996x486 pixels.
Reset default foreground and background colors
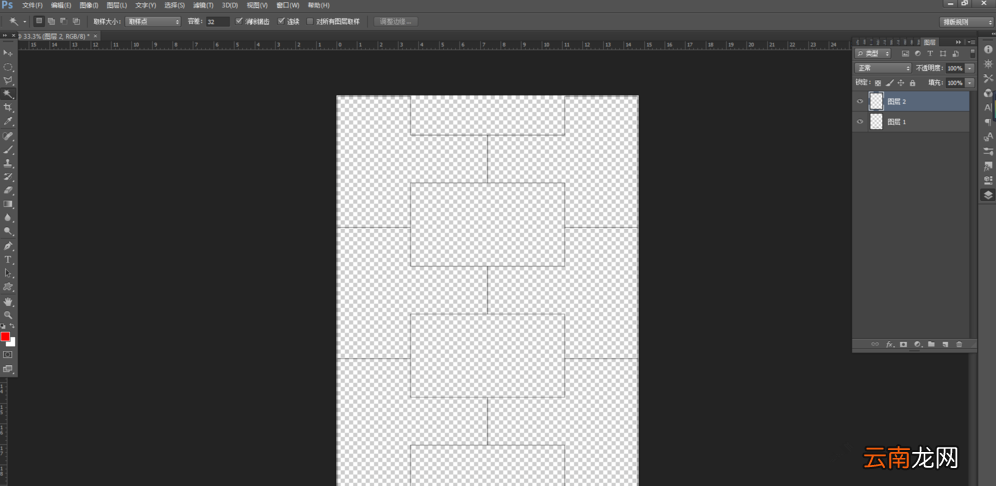click(x=3, y=326)
